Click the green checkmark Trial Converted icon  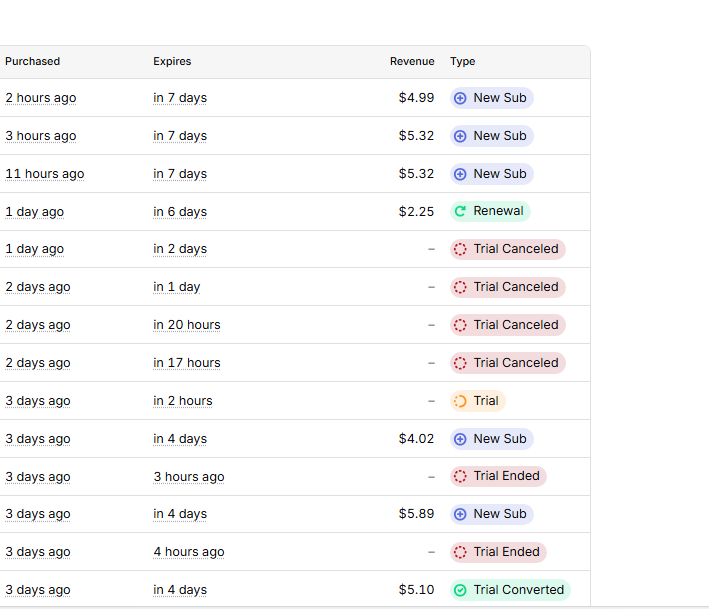point(460,590)
